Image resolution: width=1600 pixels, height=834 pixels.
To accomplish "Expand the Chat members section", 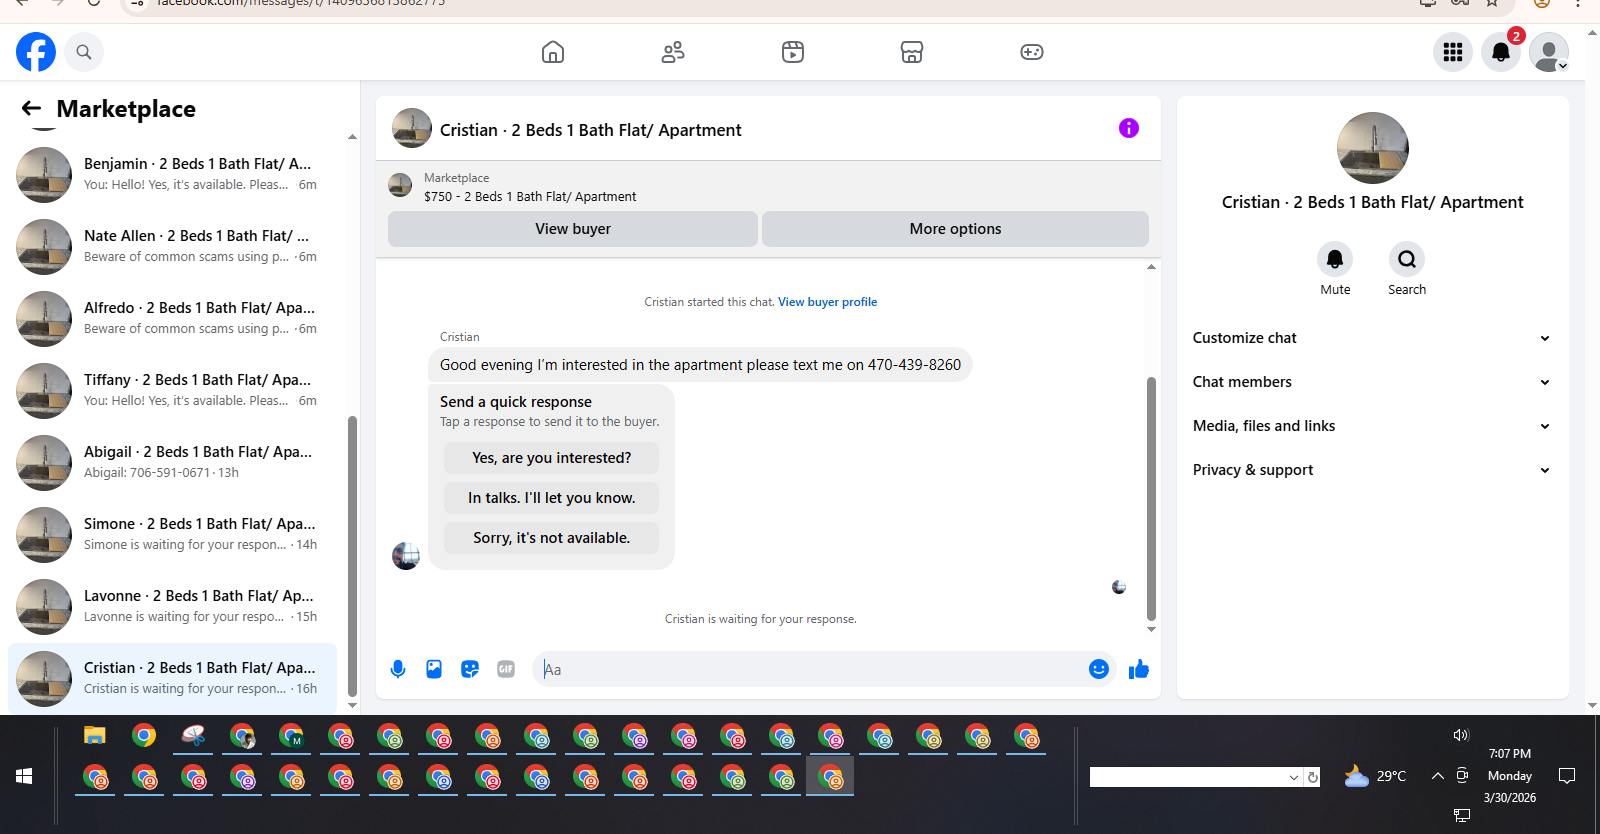I will point(1372,382).
